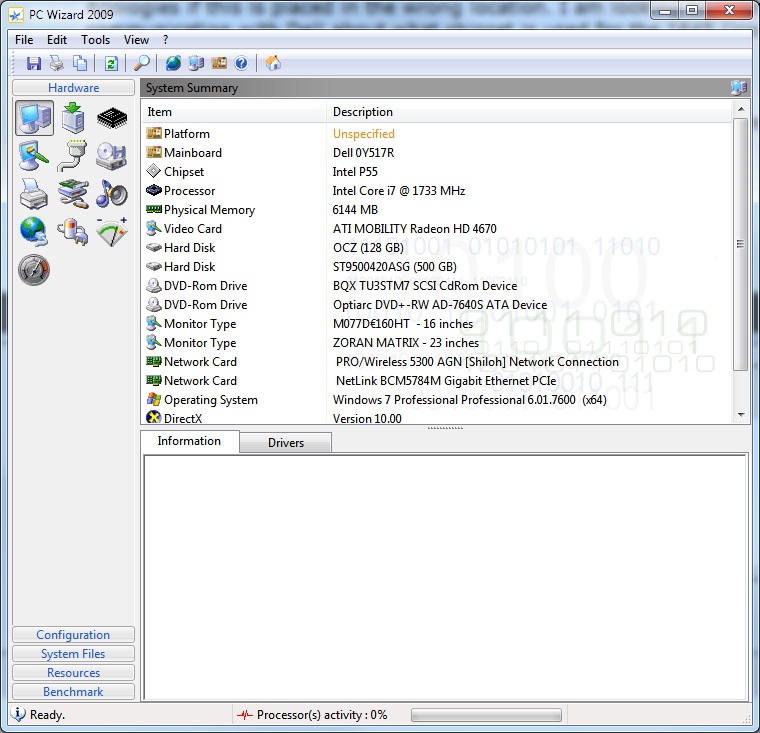760x733 pixels.
Task: Click the Ready status bar text
Action: coord(47,715)
